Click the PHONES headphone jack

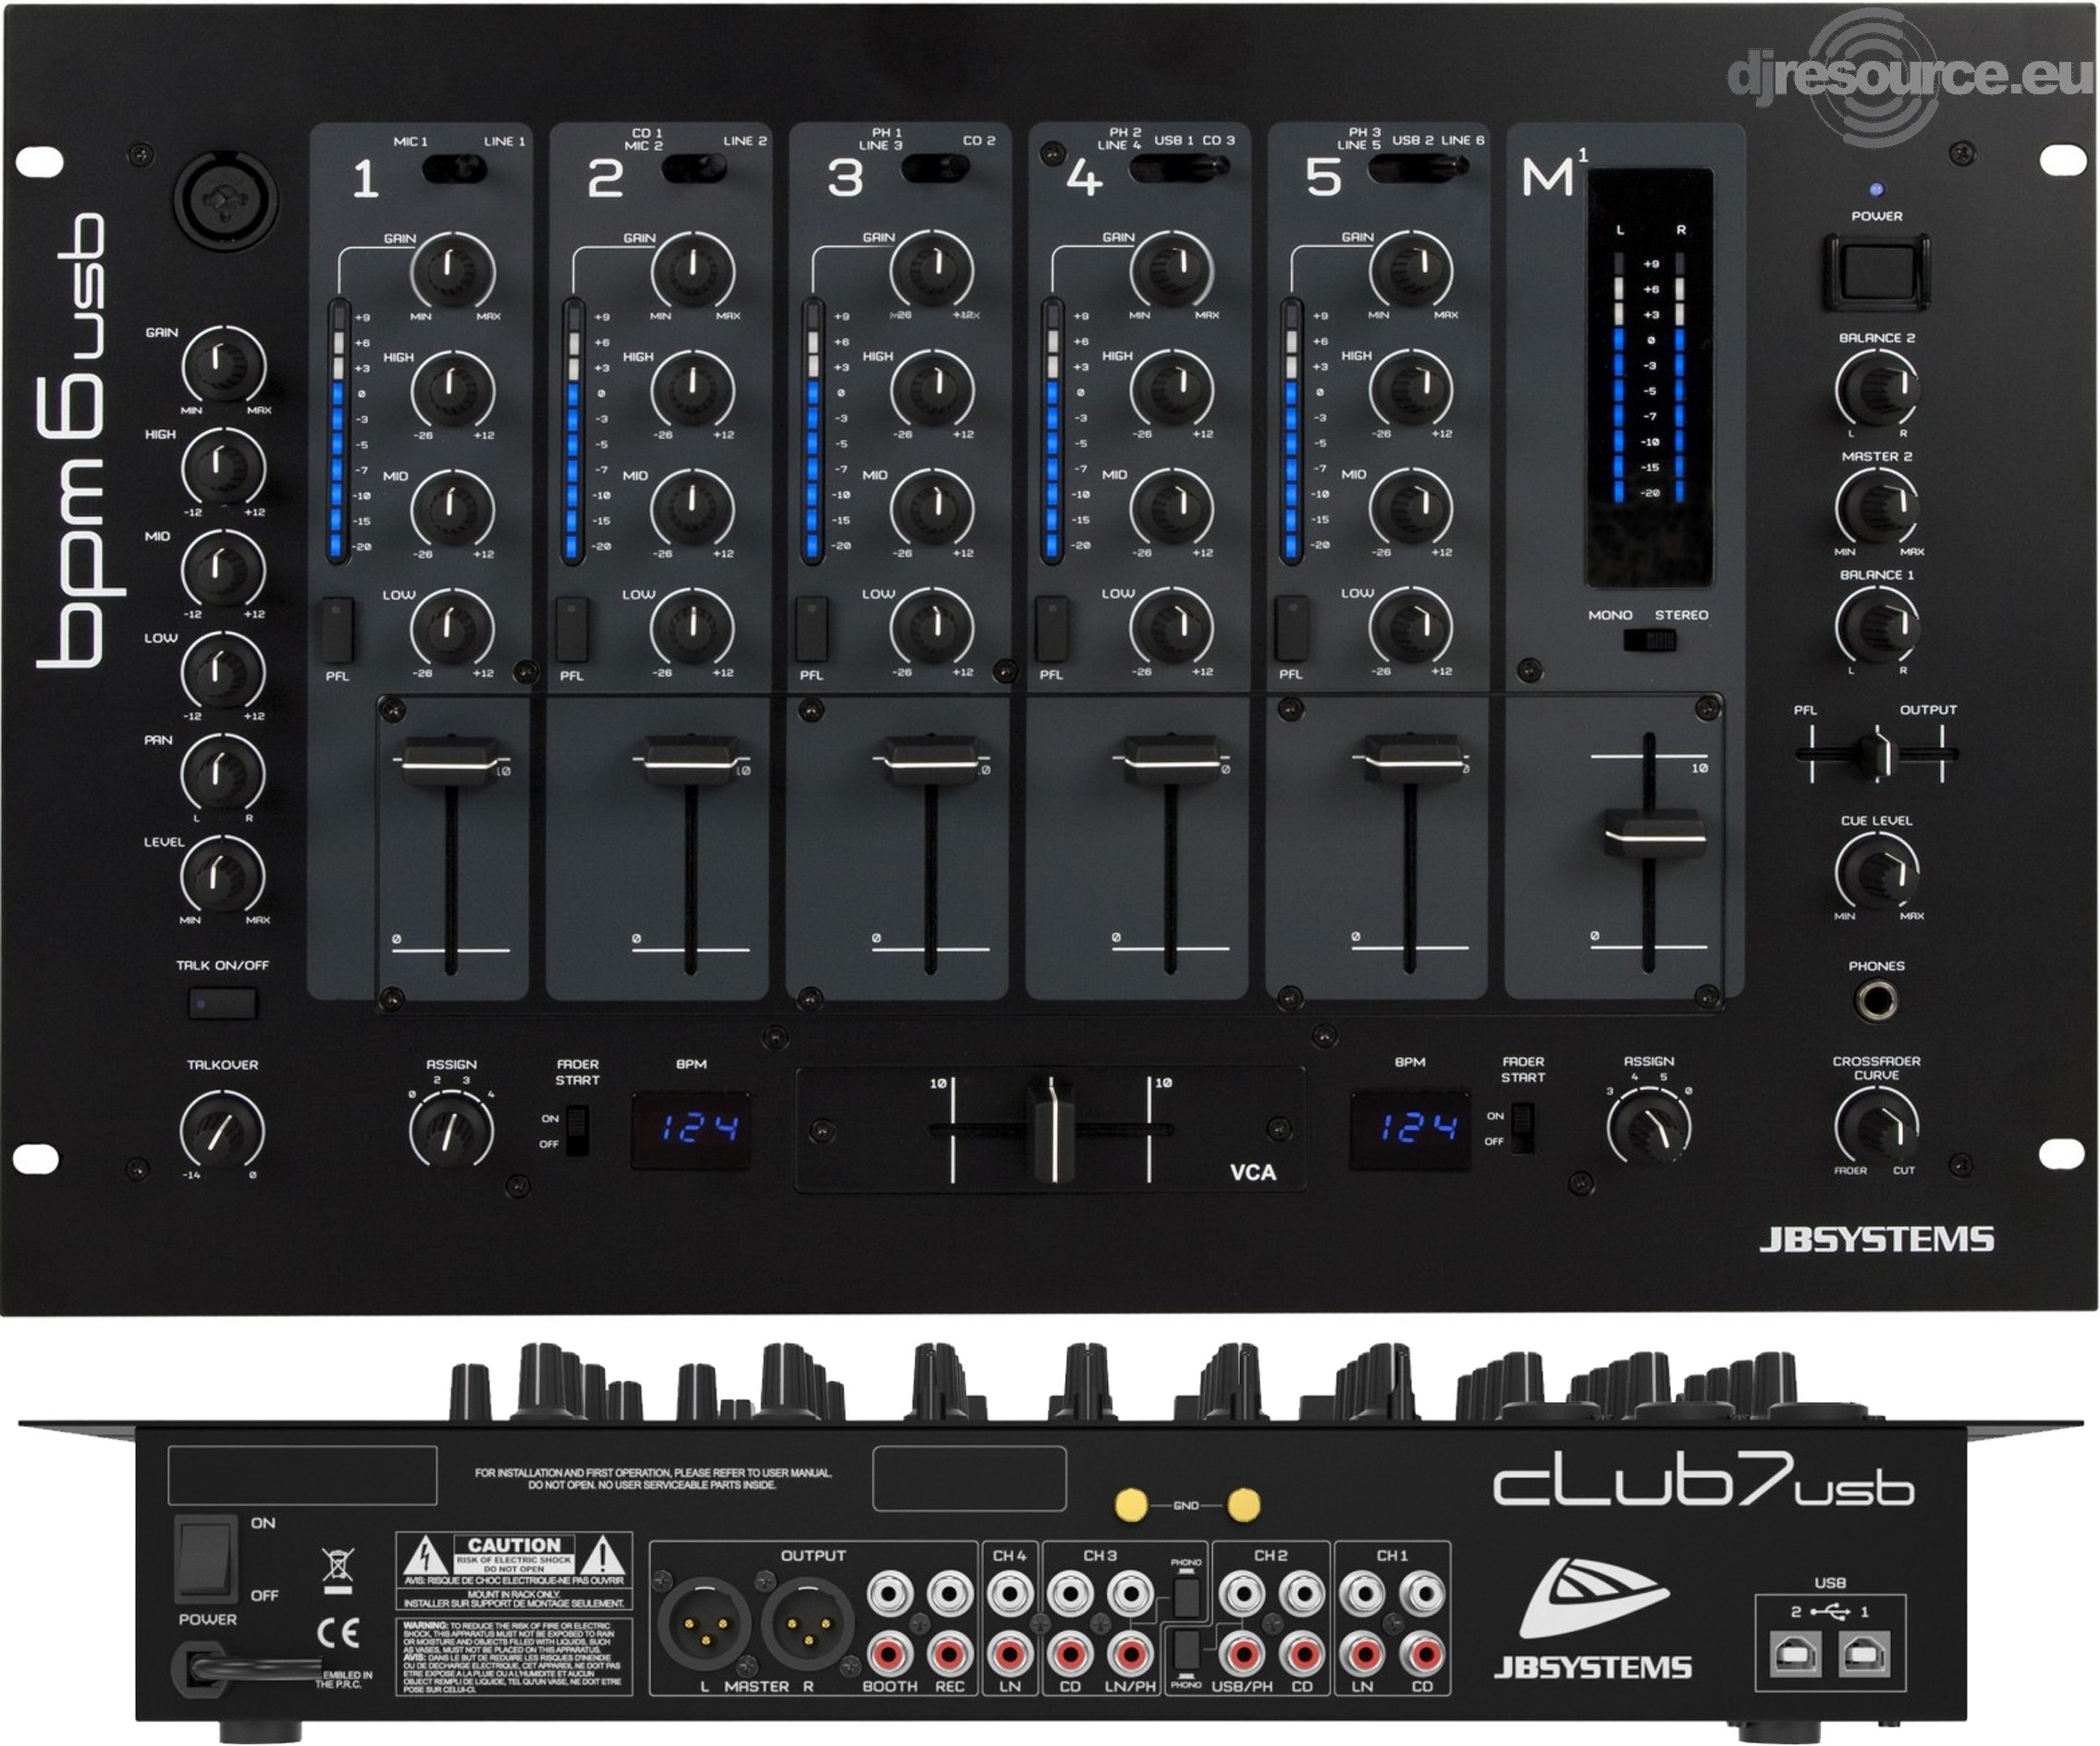point(1876,999)
